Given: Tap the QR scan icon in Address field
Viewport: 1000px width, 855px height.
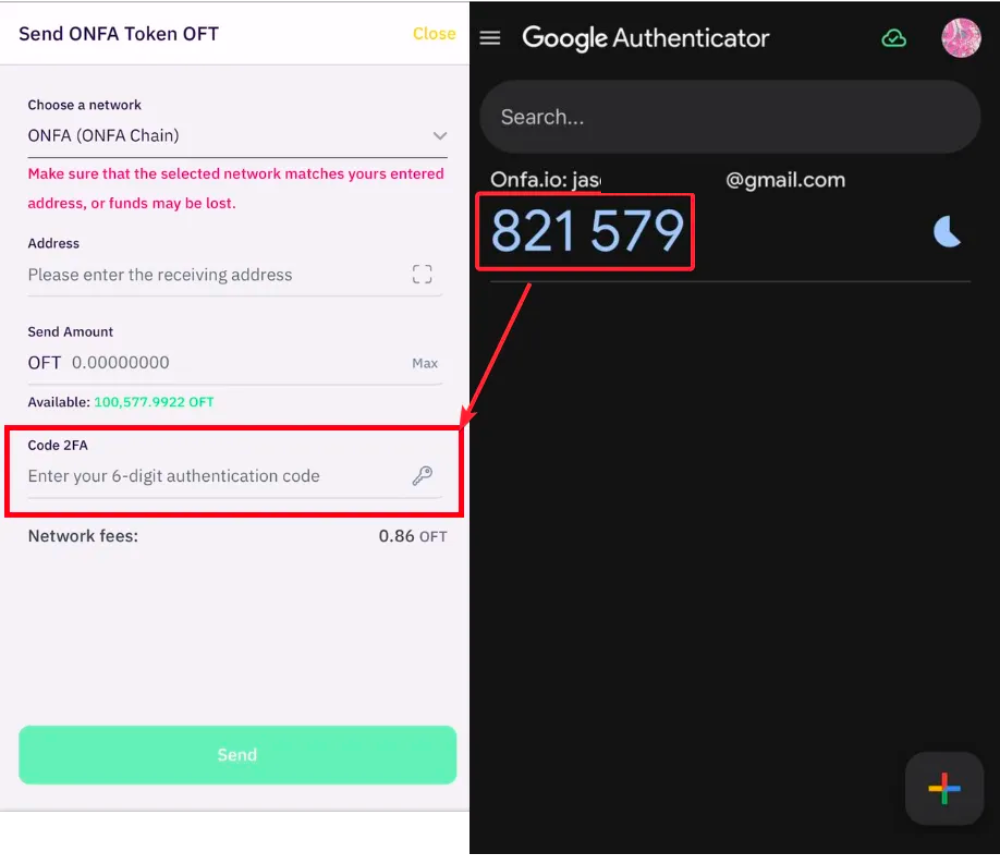Looking at the screenshot, I should [422, 275].
